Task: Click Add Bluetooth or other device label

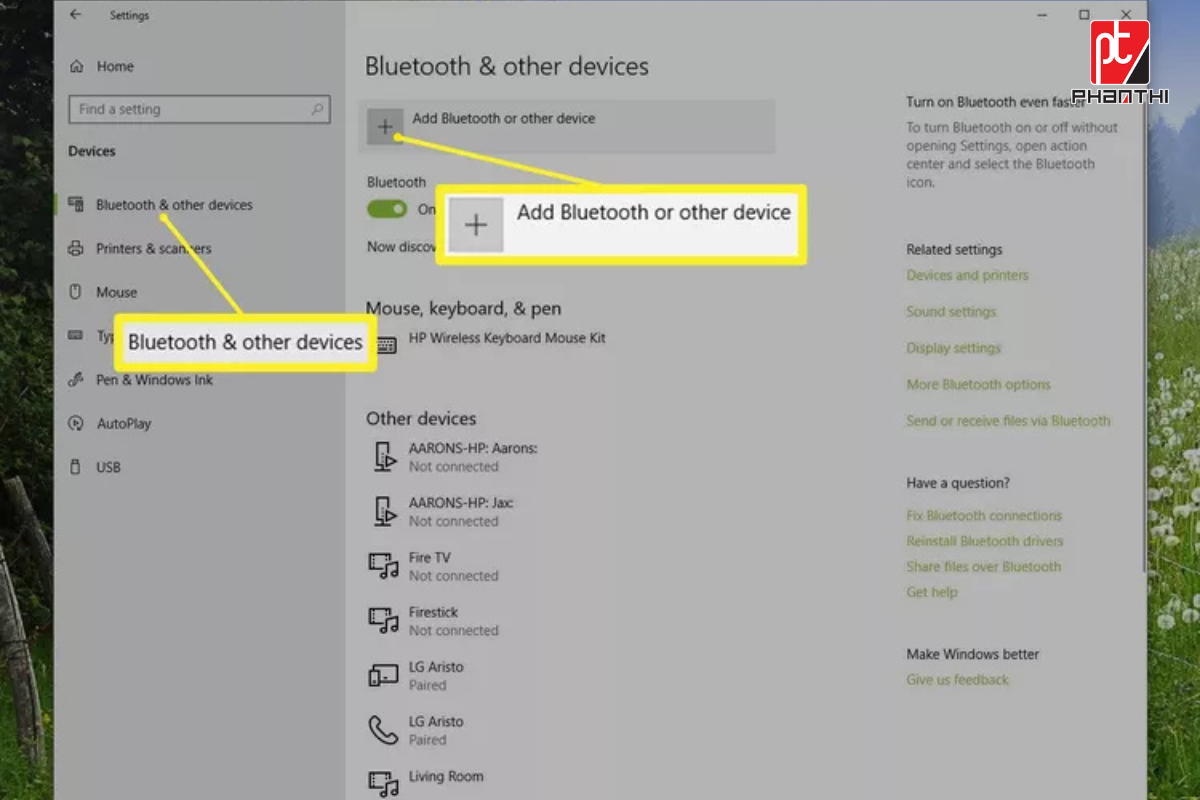Action: click(503, 118)
